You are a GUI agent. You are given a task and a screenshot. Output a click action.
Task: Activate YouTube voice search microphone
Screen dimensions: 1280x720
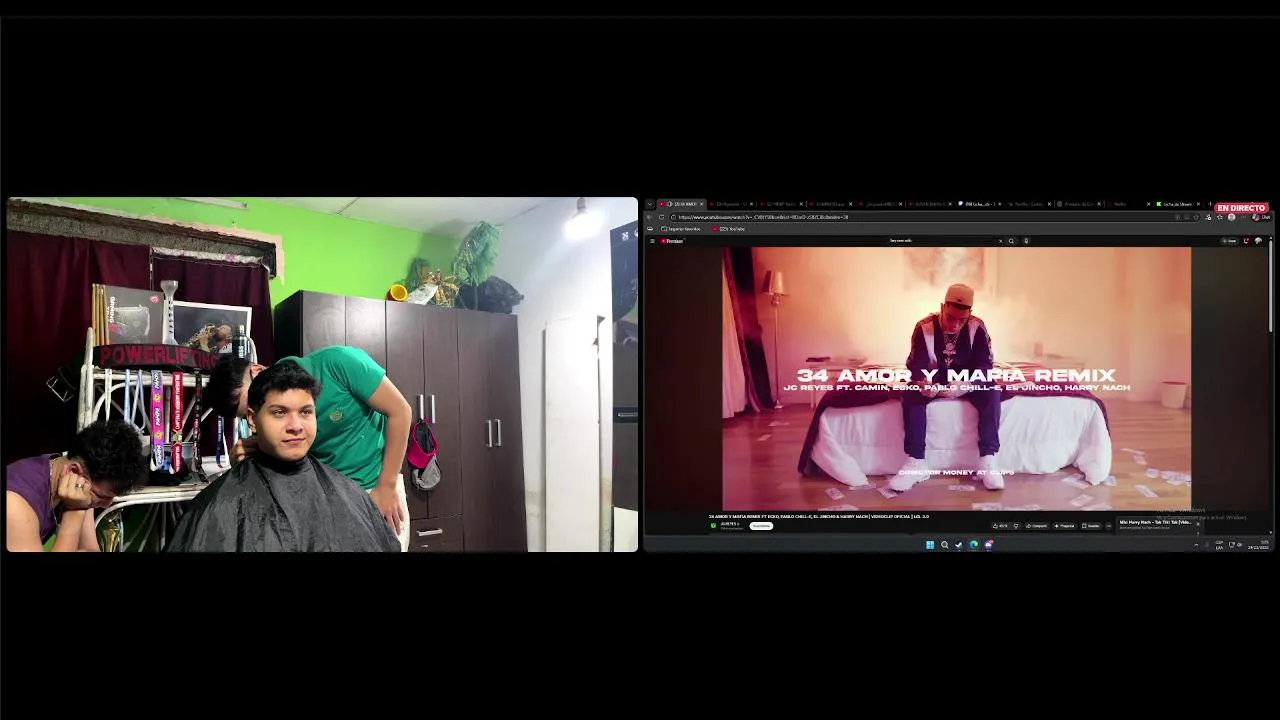[1026, 241]
